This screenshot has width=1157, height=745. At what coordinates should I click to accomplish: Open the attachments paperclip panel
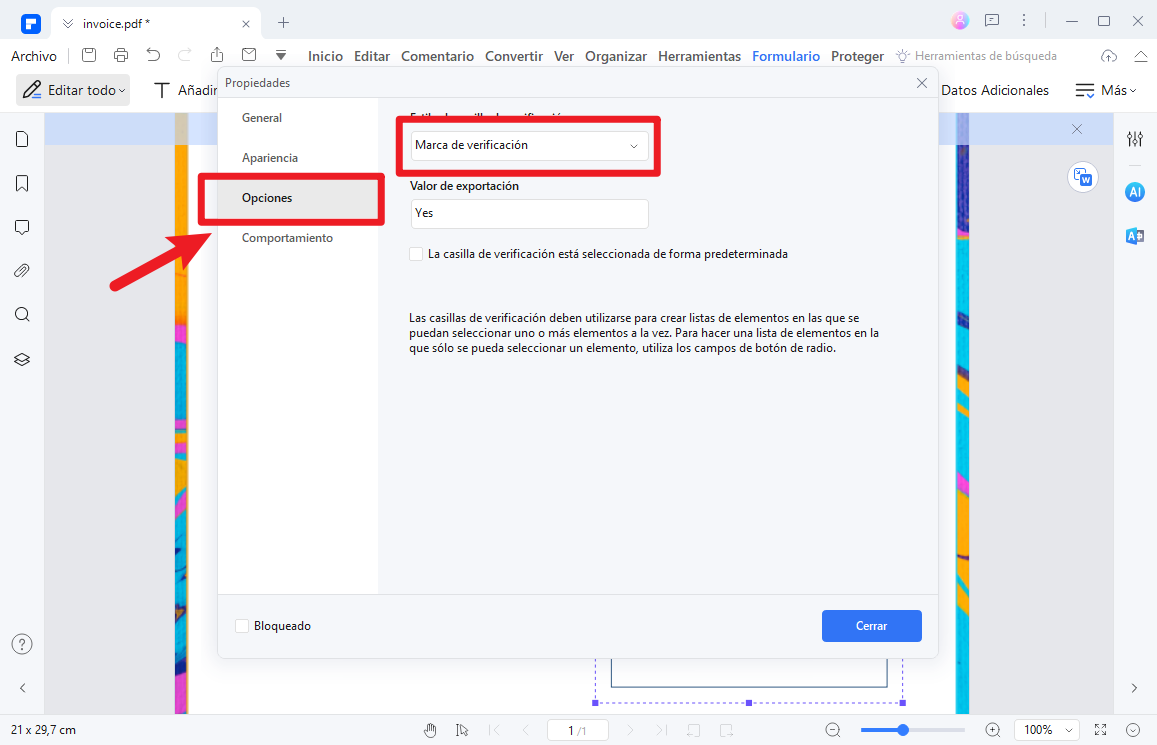point(22,271)
